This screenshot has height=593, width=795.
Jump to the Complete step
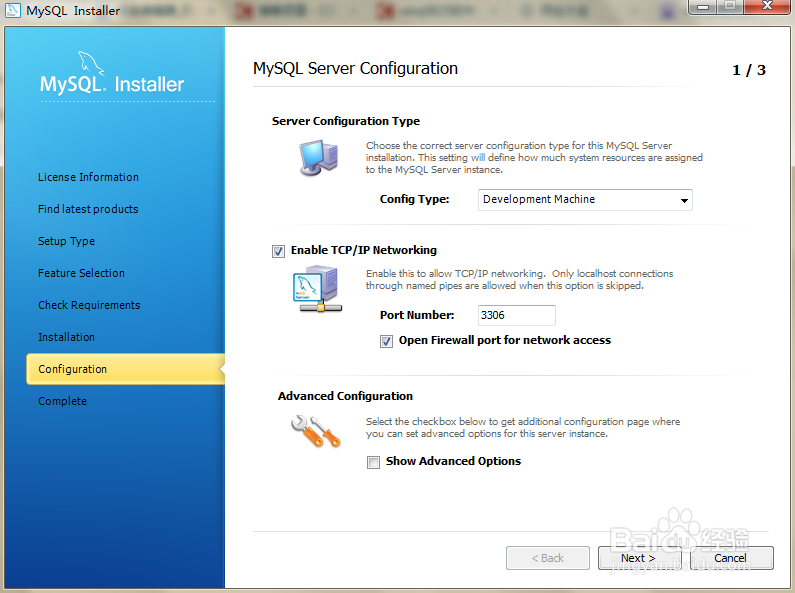tap(62, 401)
